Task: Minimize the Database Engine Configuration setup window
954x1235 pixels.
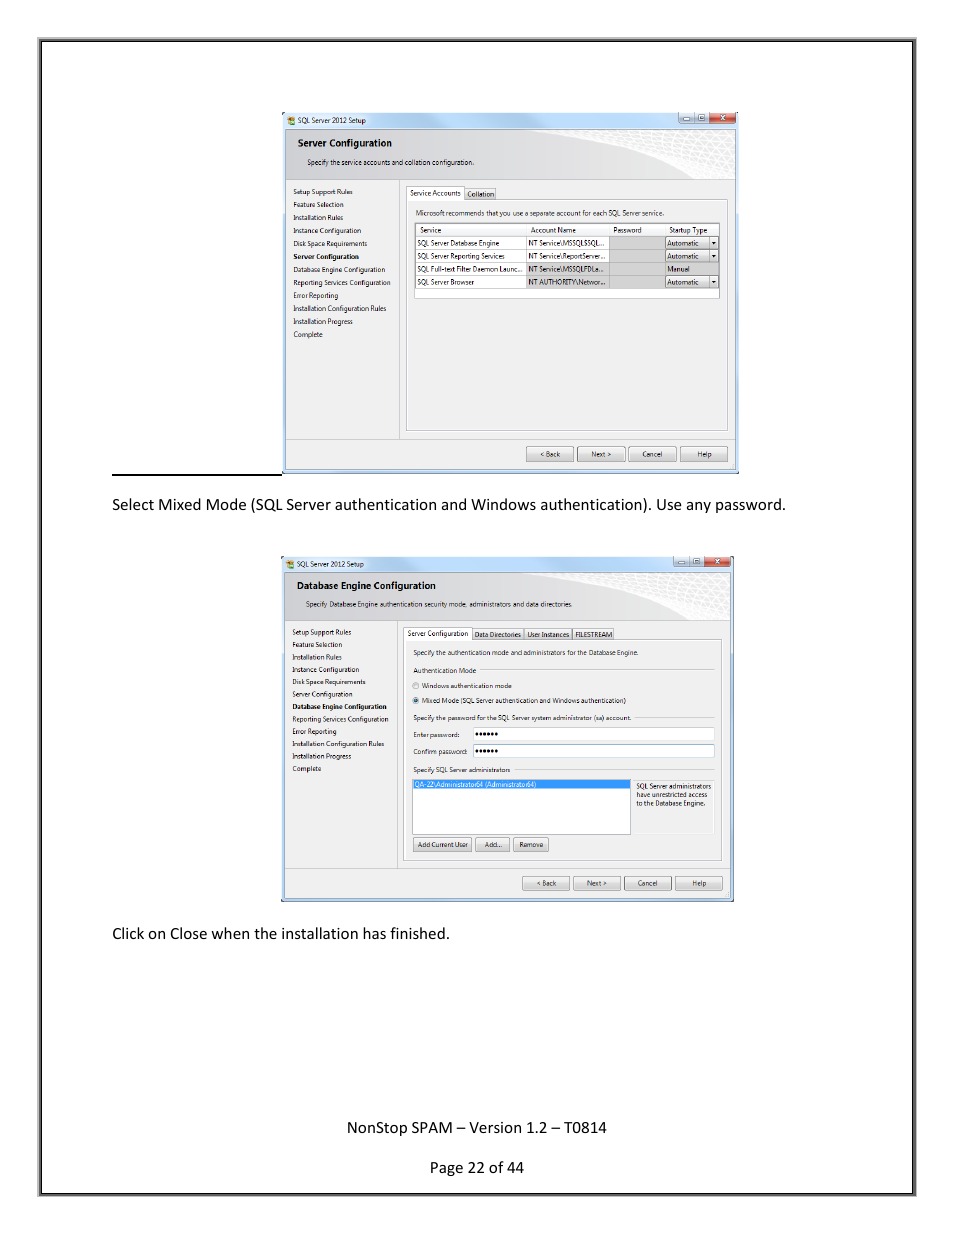Action: point(681,562)
